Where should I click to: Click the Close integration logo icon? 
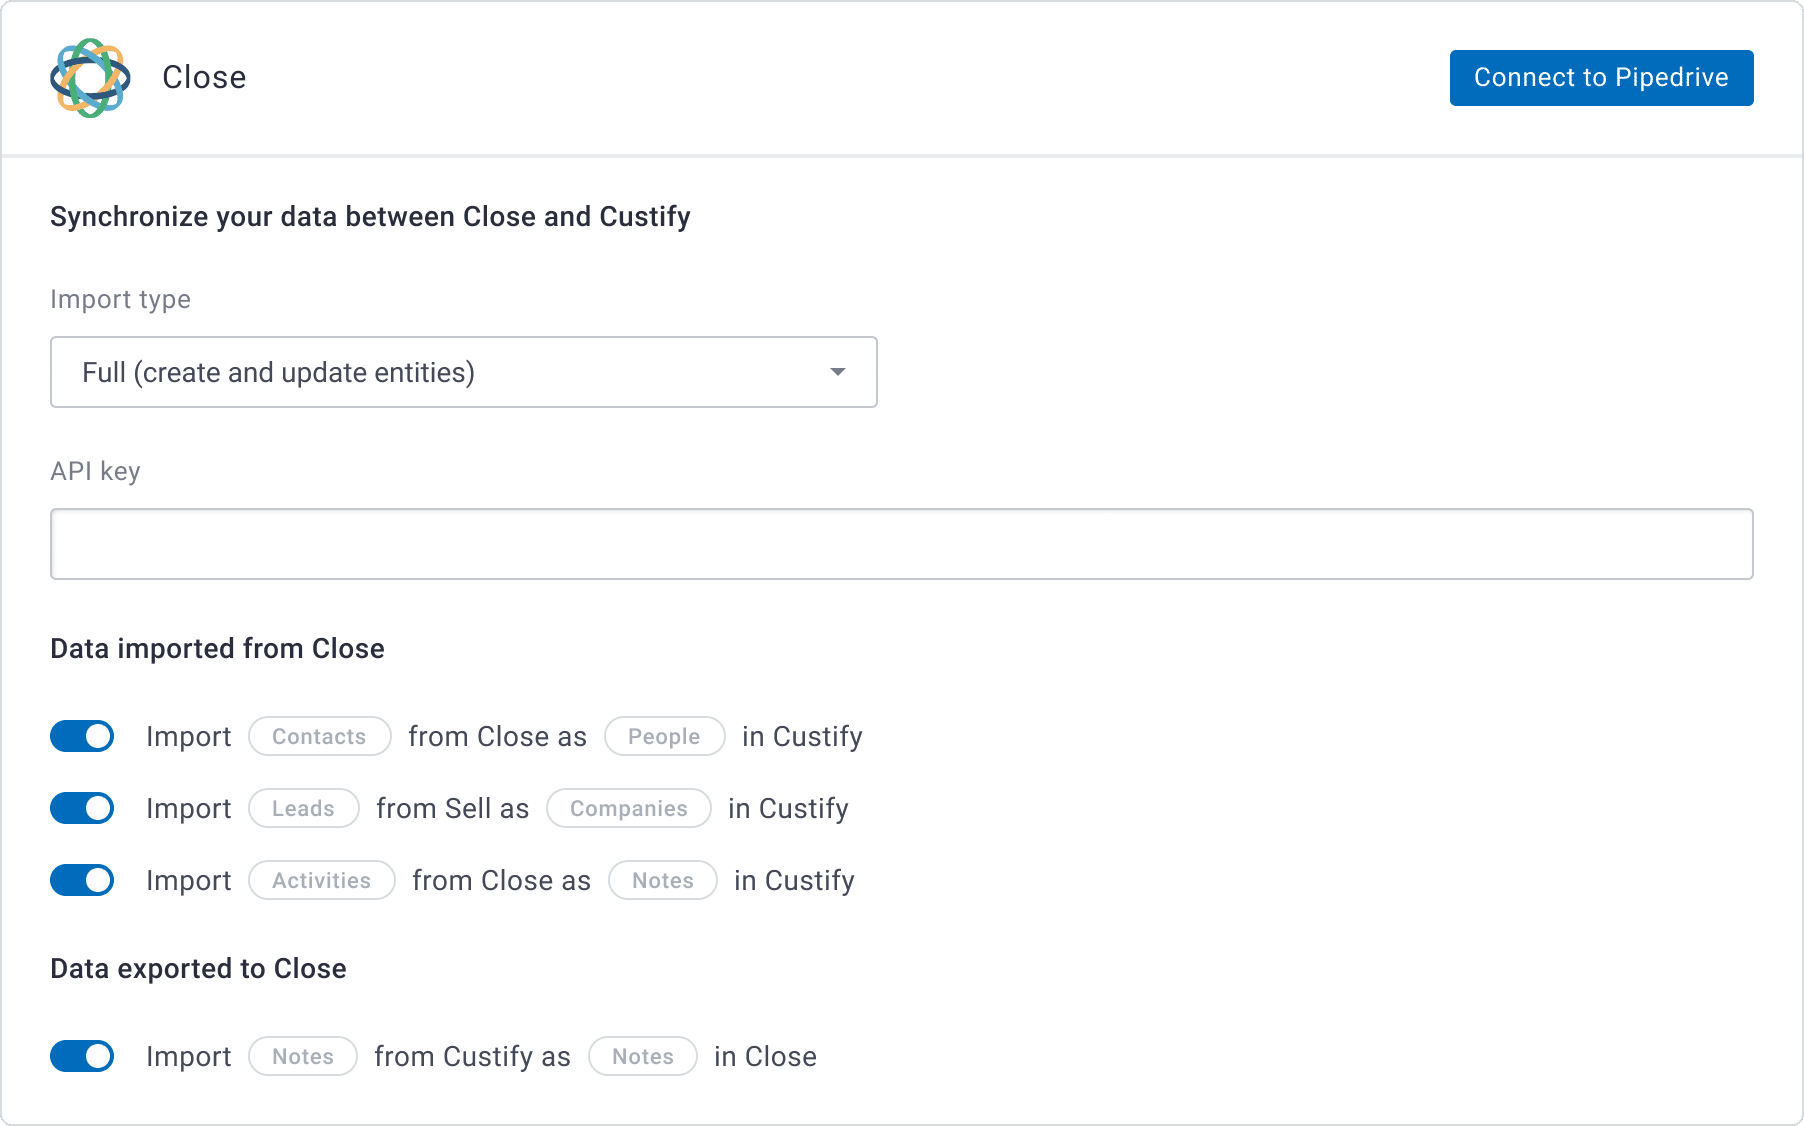[x=90, y=78]
